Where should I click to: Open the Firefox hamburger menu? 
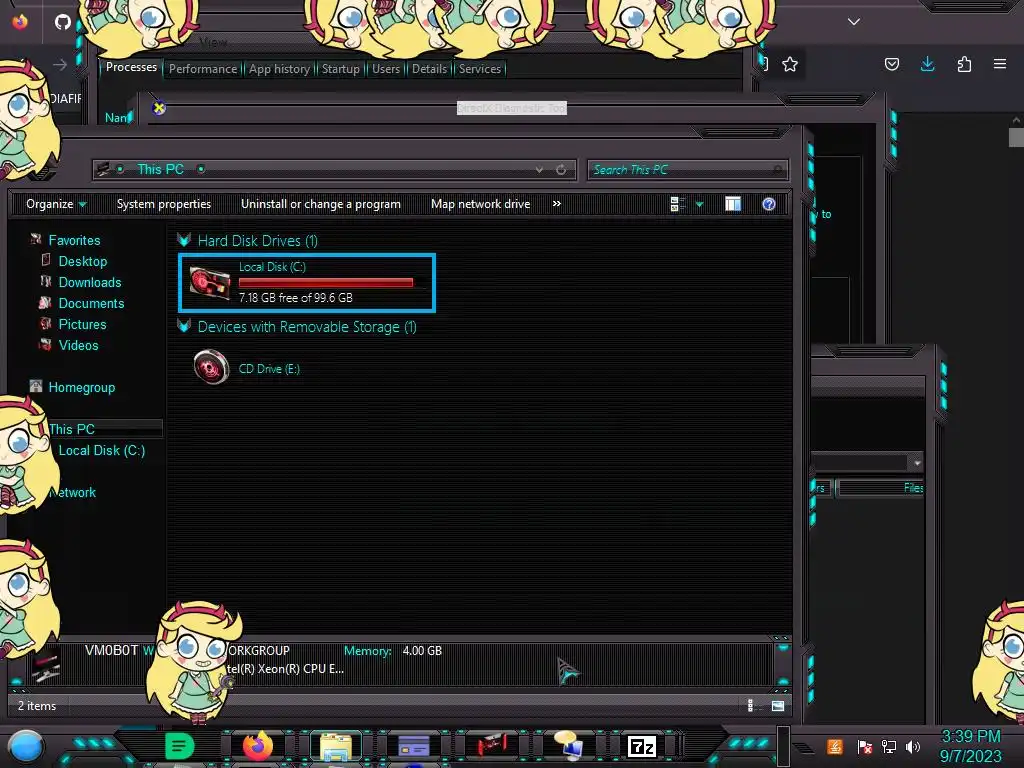click(x=1000, y=64)
